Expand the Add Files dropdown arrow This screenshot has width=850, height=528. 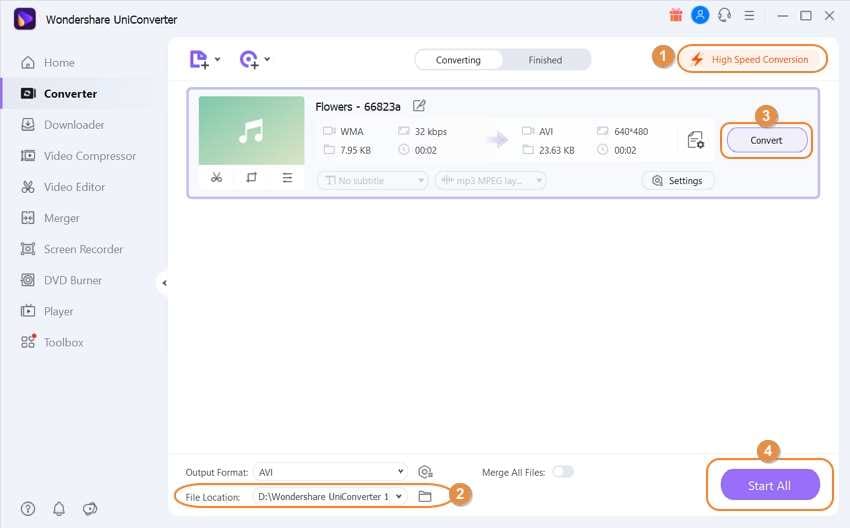pos(217,59)
